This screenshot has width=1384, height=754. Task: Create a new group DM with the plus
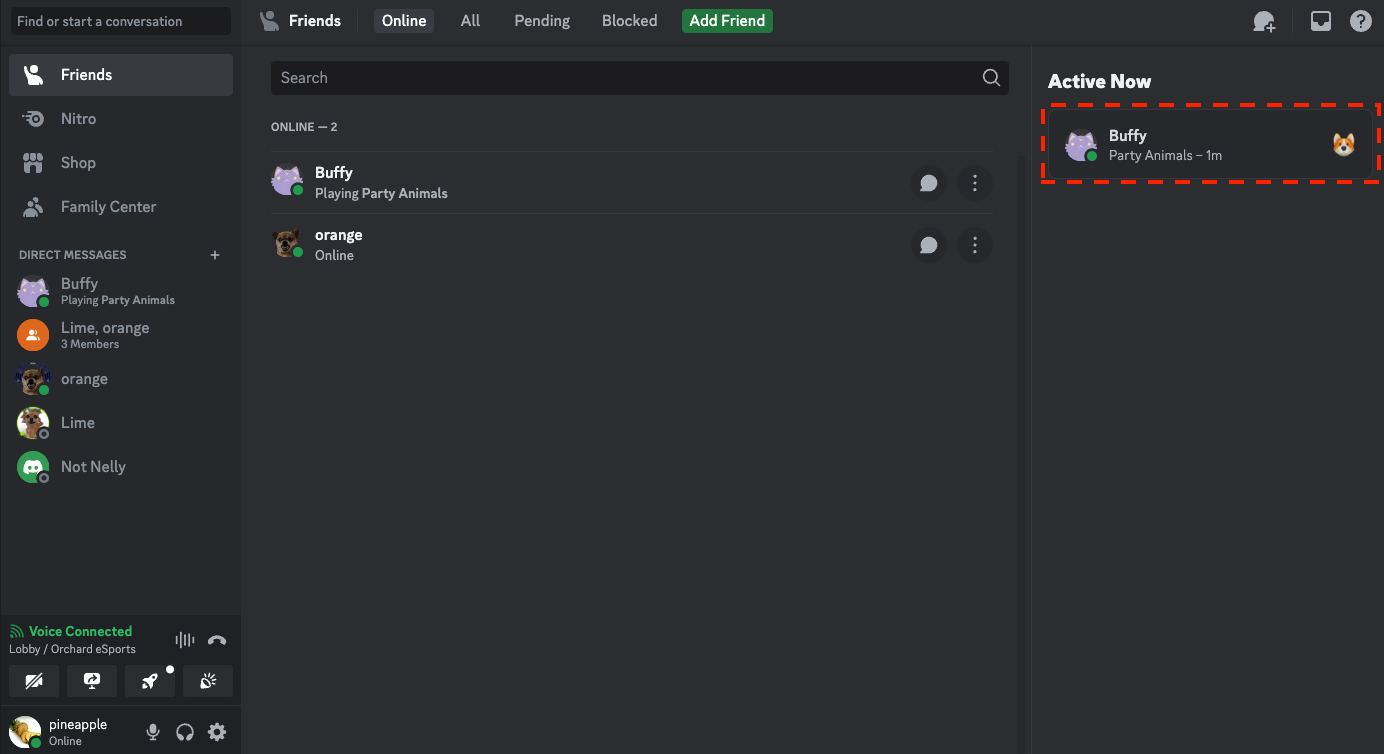point(215,255)
